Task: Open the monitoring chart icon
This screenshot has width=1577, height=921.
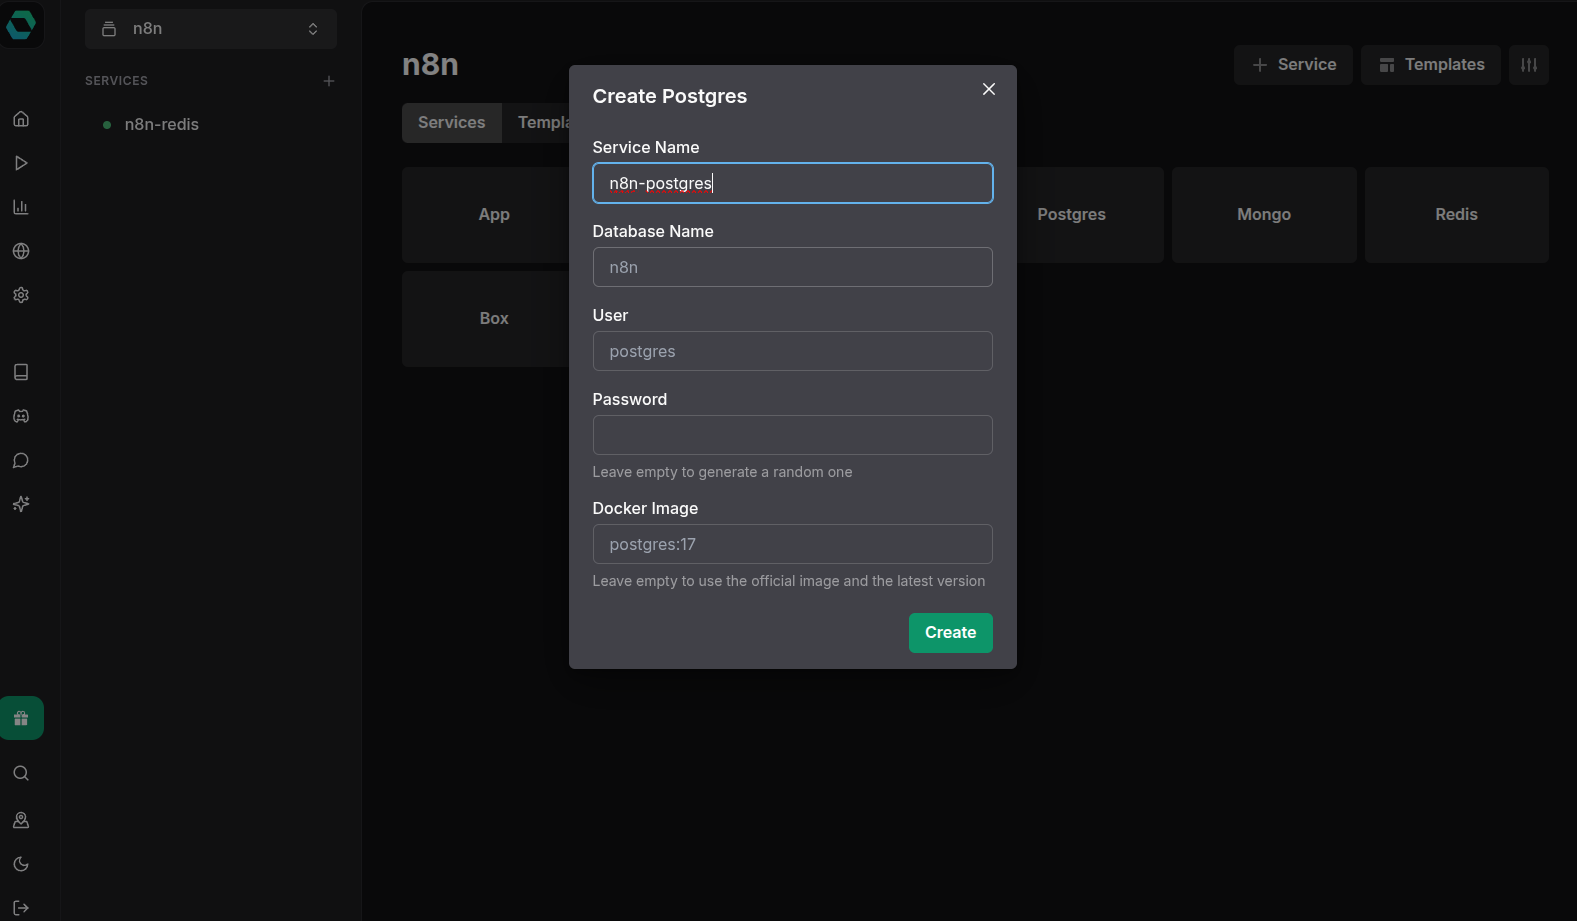Action: pyautogui.click(x=21, y=207)
